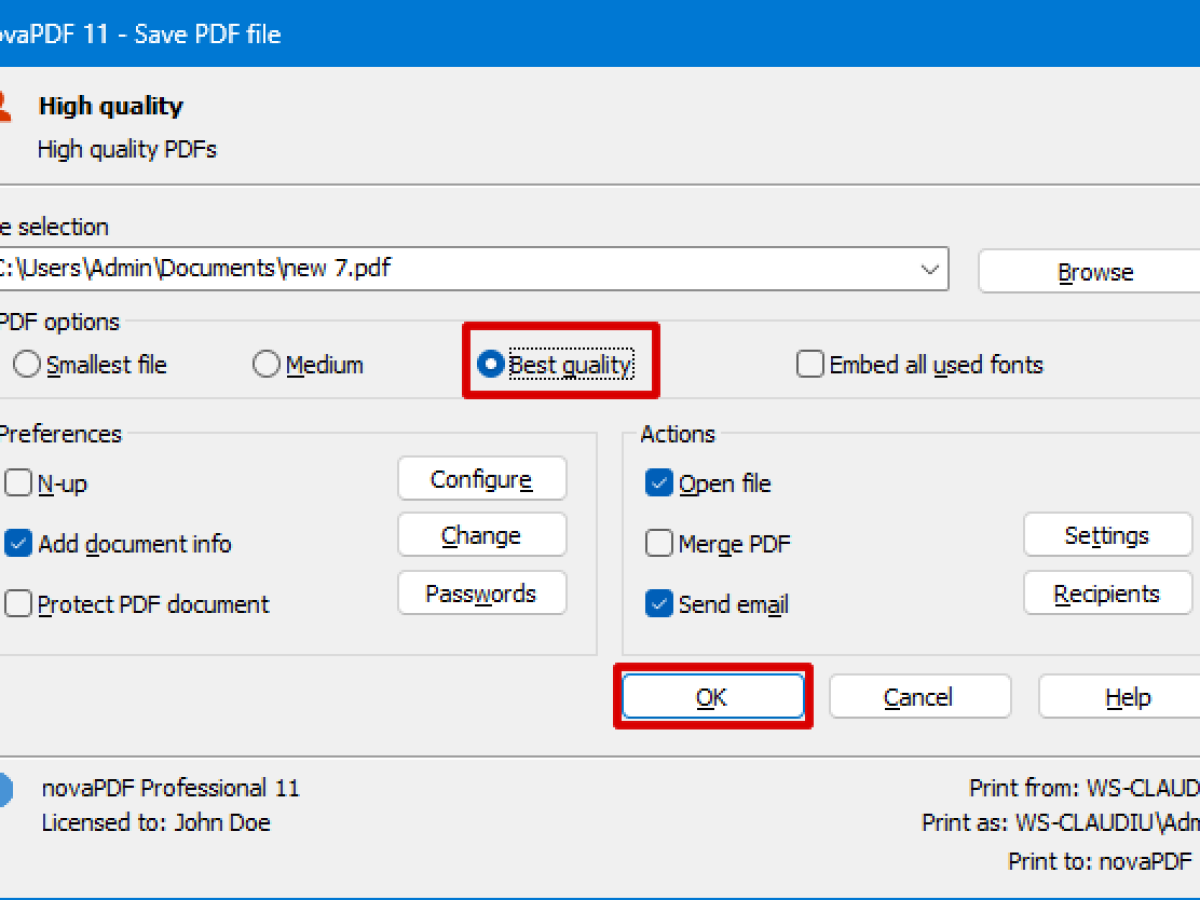Image resolution: width=1200 pixels, height=900 pixels.
Task: Click the High quality profile icon
Action: tap(5, 106)
